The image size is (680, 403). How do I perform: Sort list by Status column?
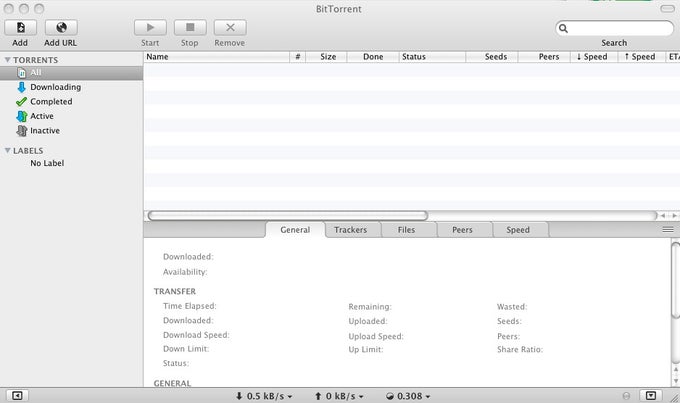(x=432, y=57)
